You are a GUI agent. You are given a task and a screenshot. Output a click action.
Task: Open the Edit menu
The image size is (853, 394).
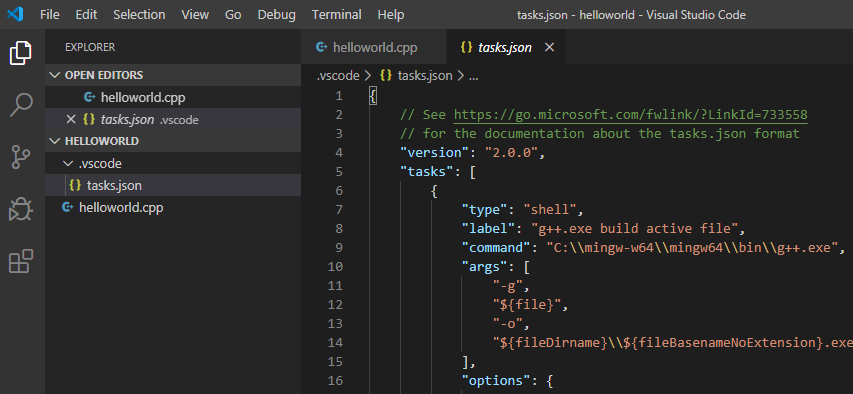pyautogui.click(x=86, y=15)
